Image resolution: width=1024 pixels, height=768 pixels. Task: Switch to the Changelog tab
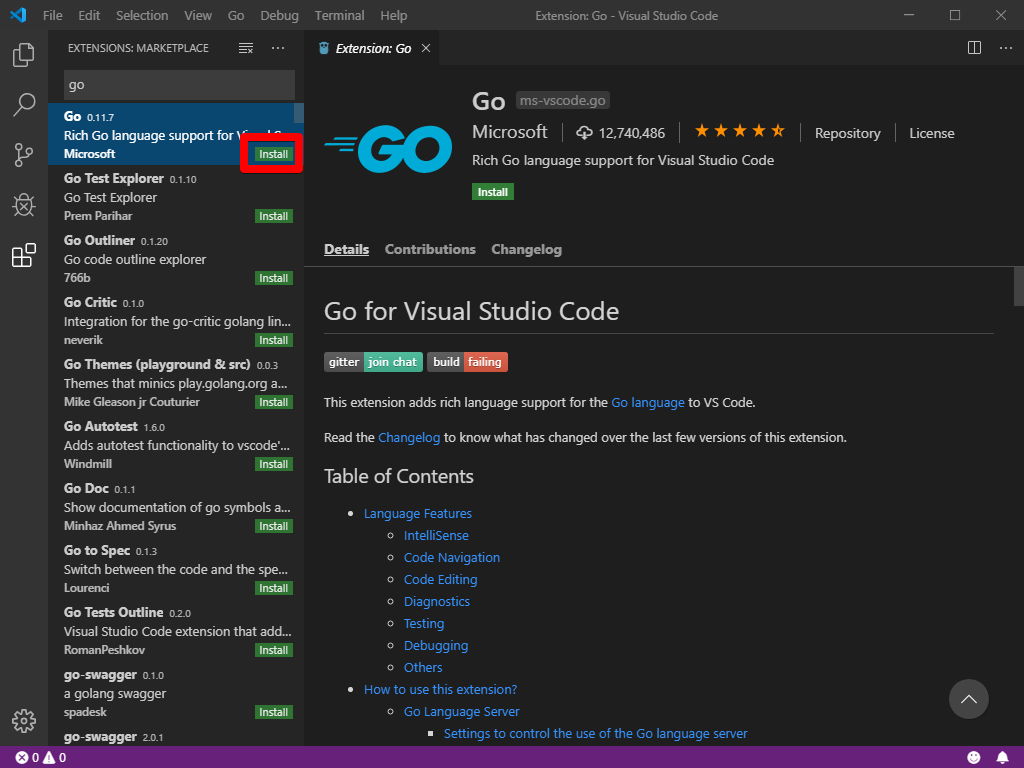click(x=526, y=249)
